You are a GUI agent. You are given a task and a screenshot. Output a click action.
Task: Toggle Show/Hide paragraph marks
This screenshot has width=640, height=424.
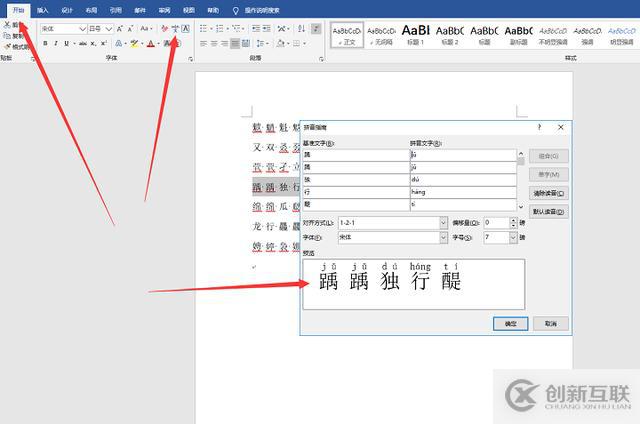[316, 29]
